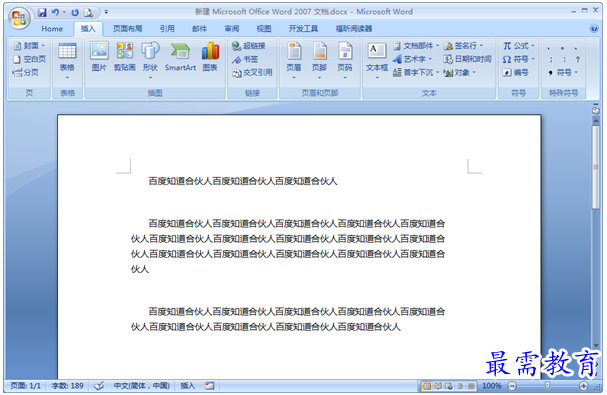
Task: Switch to Full Screen Reading view
Action: point(438,386)
